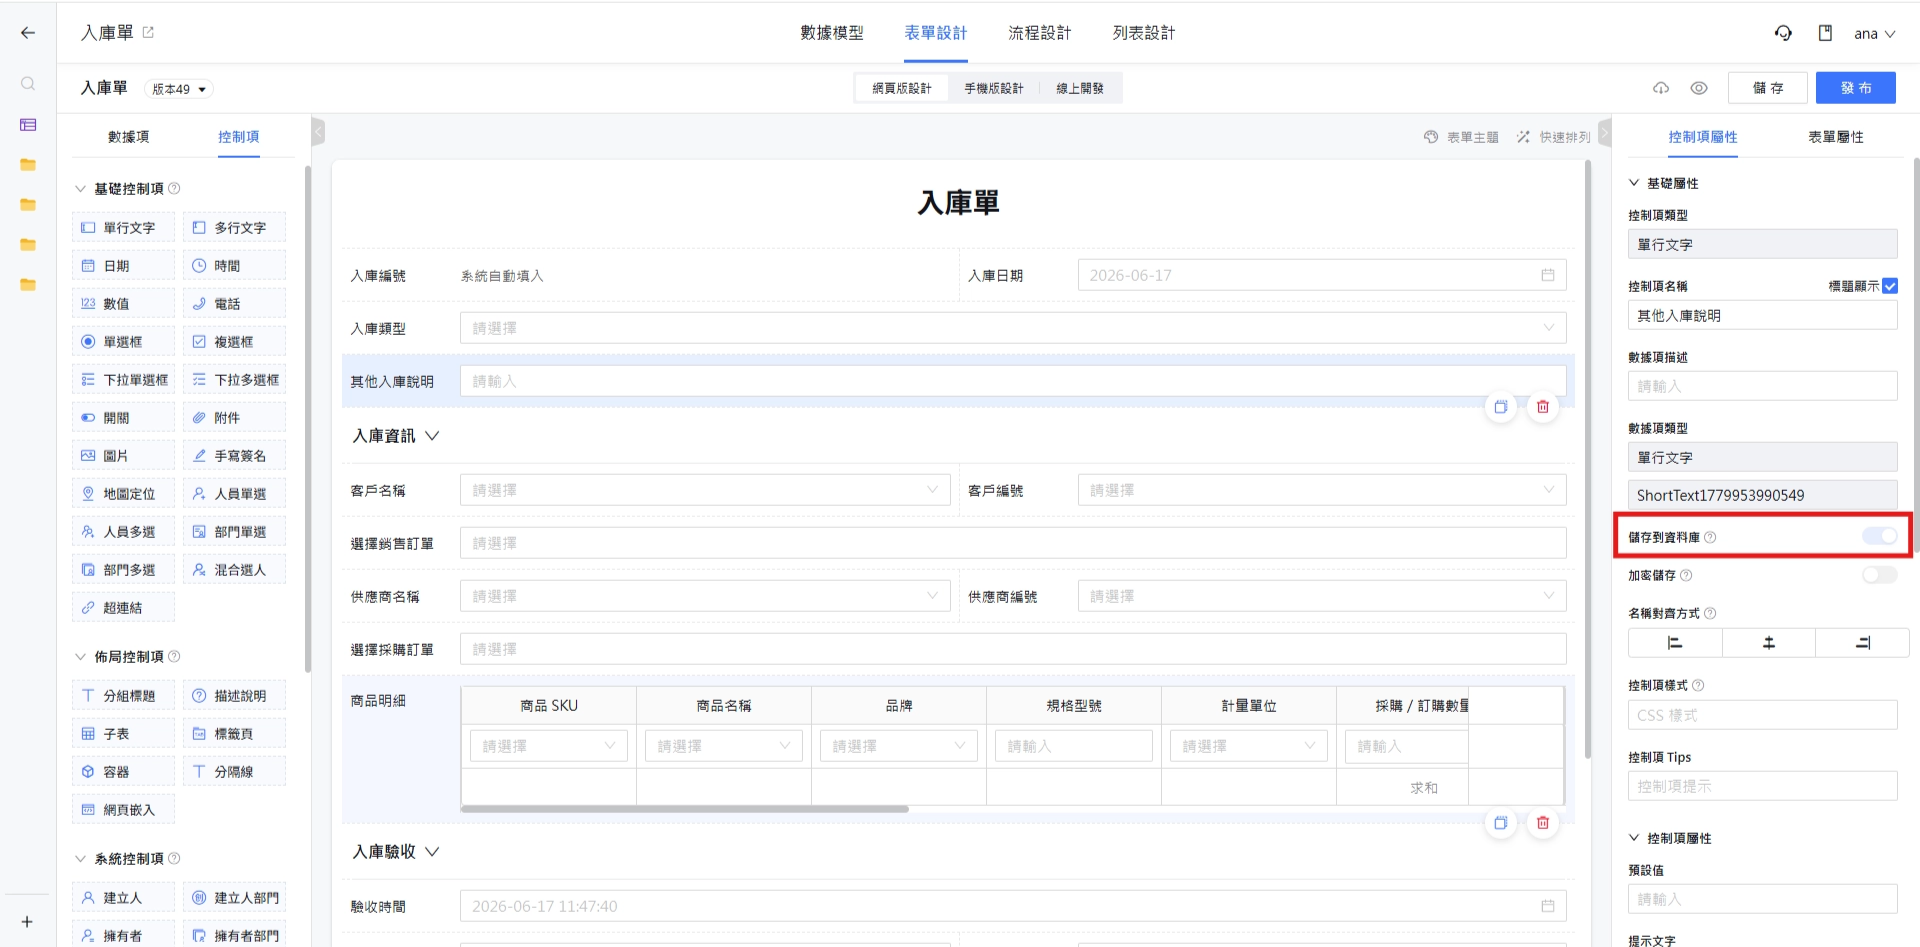Image resolution: width=1920 pixels, height=947 pixels.
Task: Add 多行文字 control
Action: tap(234, 228)
